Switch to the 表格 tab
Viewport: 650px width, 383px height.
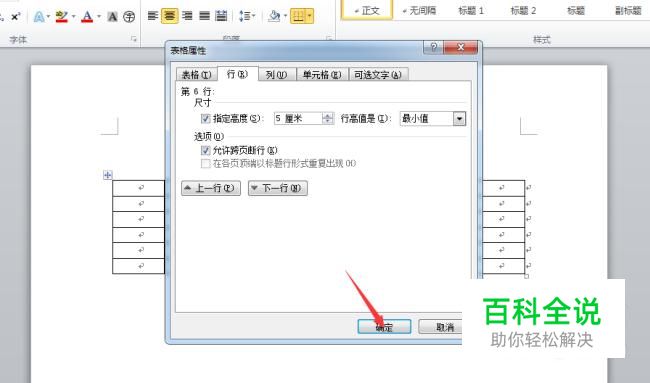(x=196, y=75)
